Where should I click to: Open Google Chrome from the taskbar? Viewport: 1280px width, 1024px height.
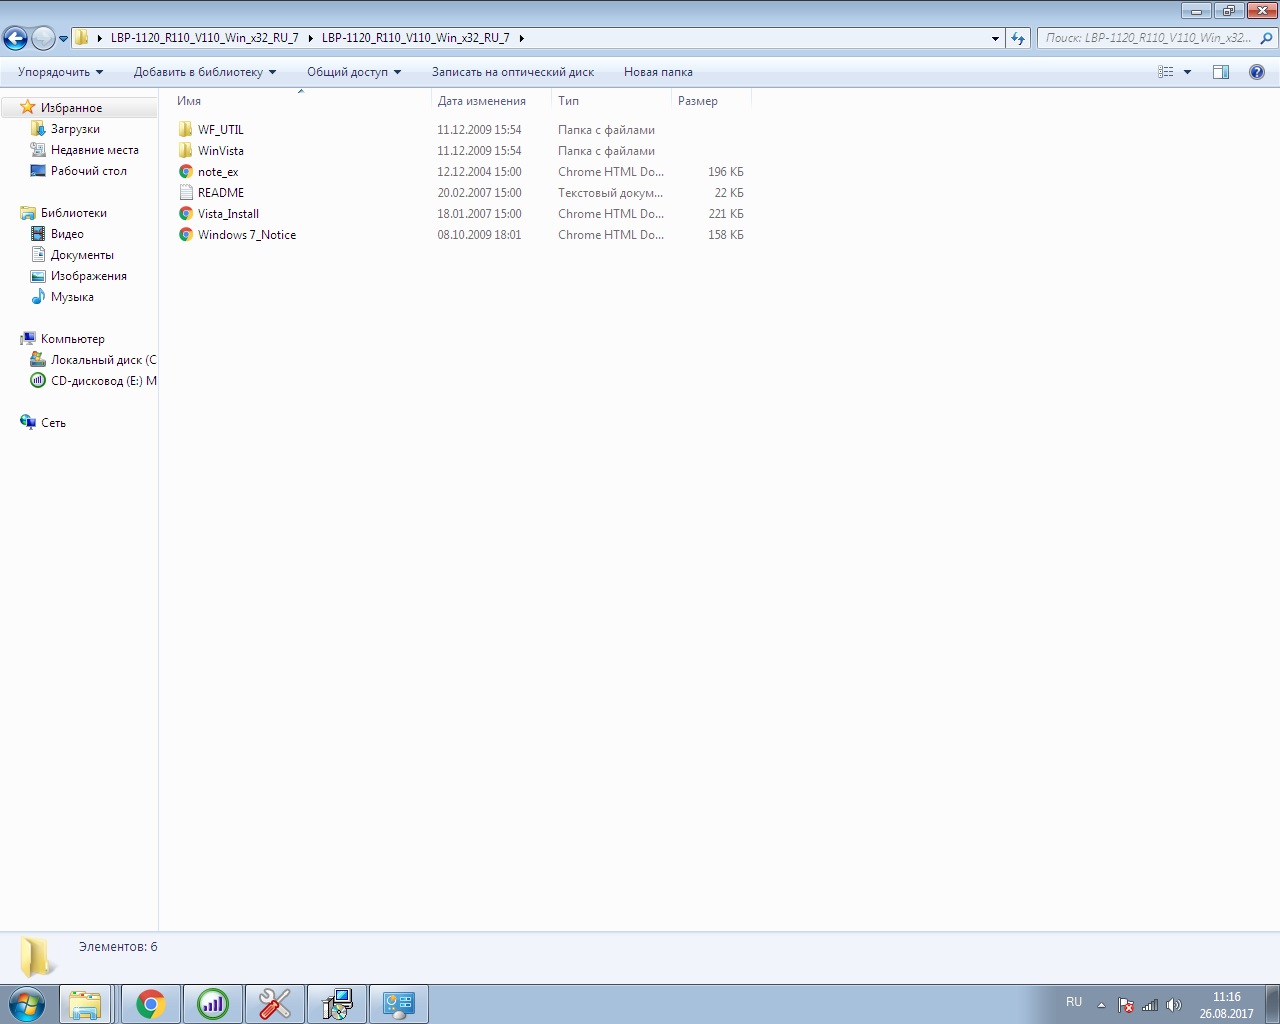[x=151, y=1004]
